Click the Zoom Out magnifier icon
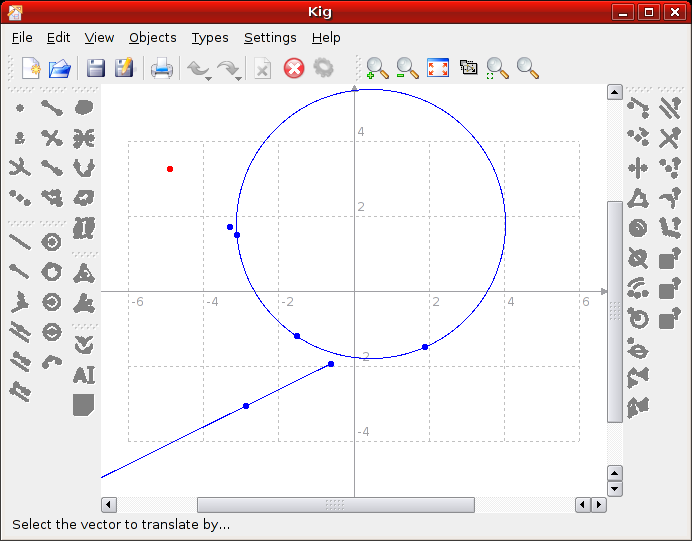692x541 pixels. coord(407,68)
